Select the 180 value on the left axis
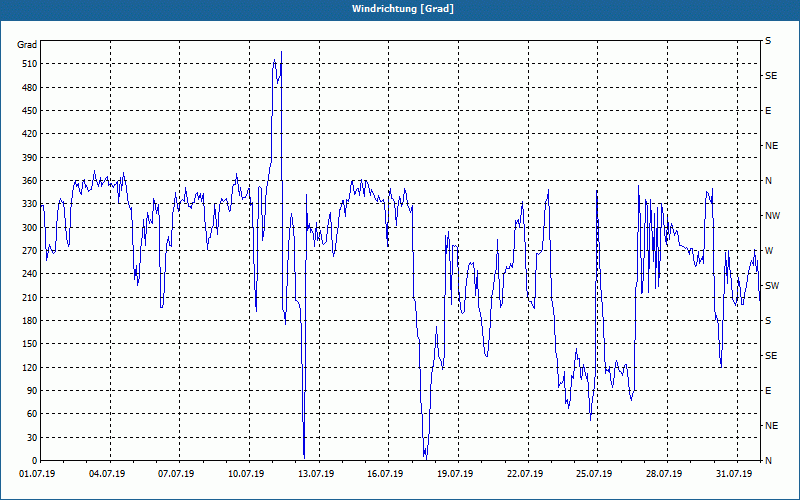This screenshot has height=500, width=800. click(x=30, y=321)
